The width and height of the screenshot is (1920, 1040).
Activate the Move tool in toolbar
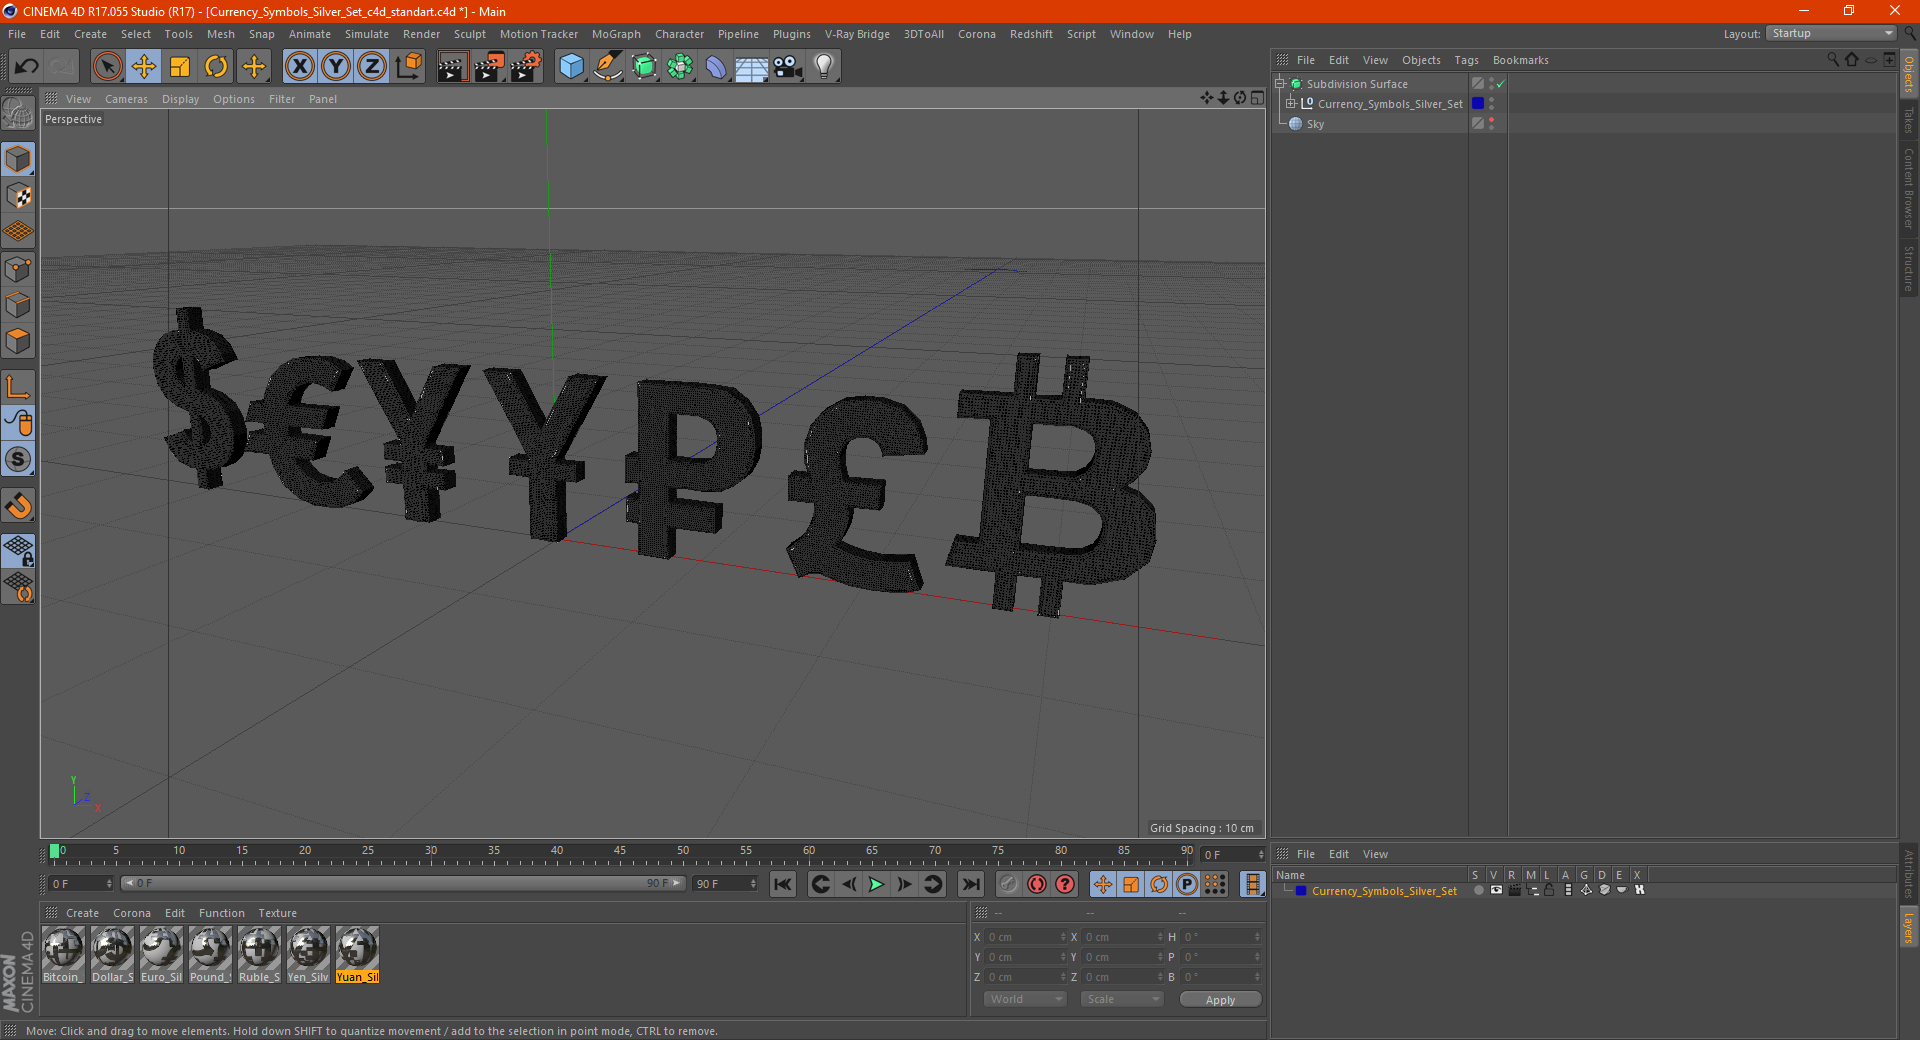[144, 67]
